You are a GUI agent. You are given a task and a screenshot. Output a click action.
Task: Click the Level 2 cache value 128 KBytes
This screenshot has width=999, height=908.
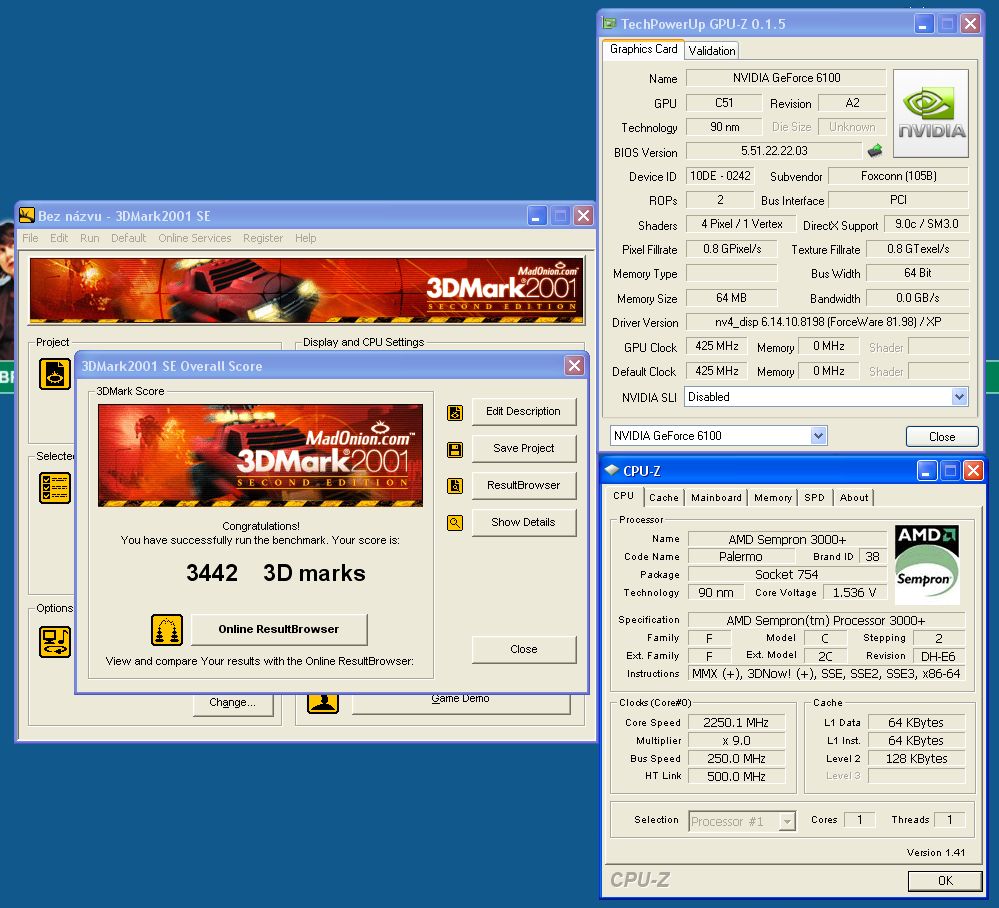pos(916,758)
